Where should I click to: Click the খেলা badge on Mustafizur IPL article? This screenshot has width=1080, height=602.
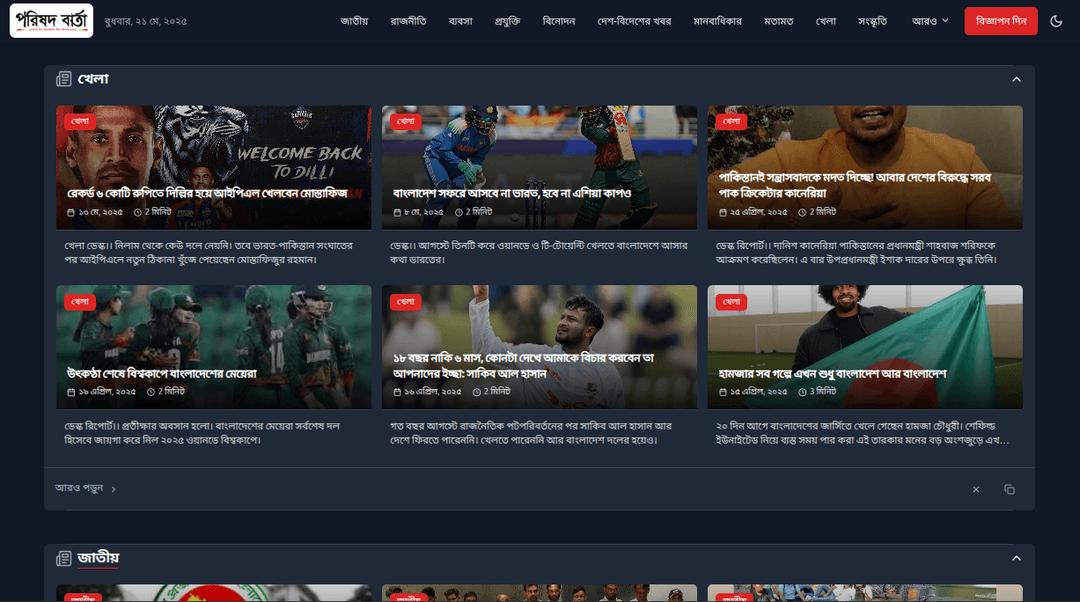point(80,121)
